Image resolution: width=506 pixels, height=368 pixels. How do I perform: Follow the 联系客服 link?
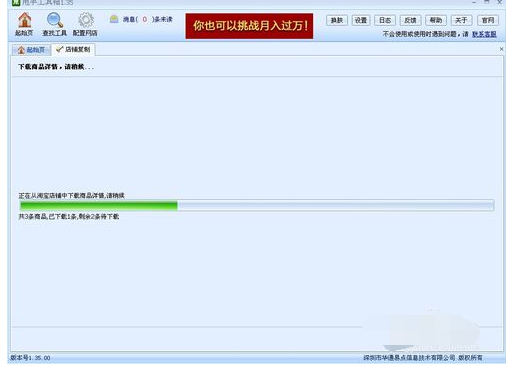[484, 34]
